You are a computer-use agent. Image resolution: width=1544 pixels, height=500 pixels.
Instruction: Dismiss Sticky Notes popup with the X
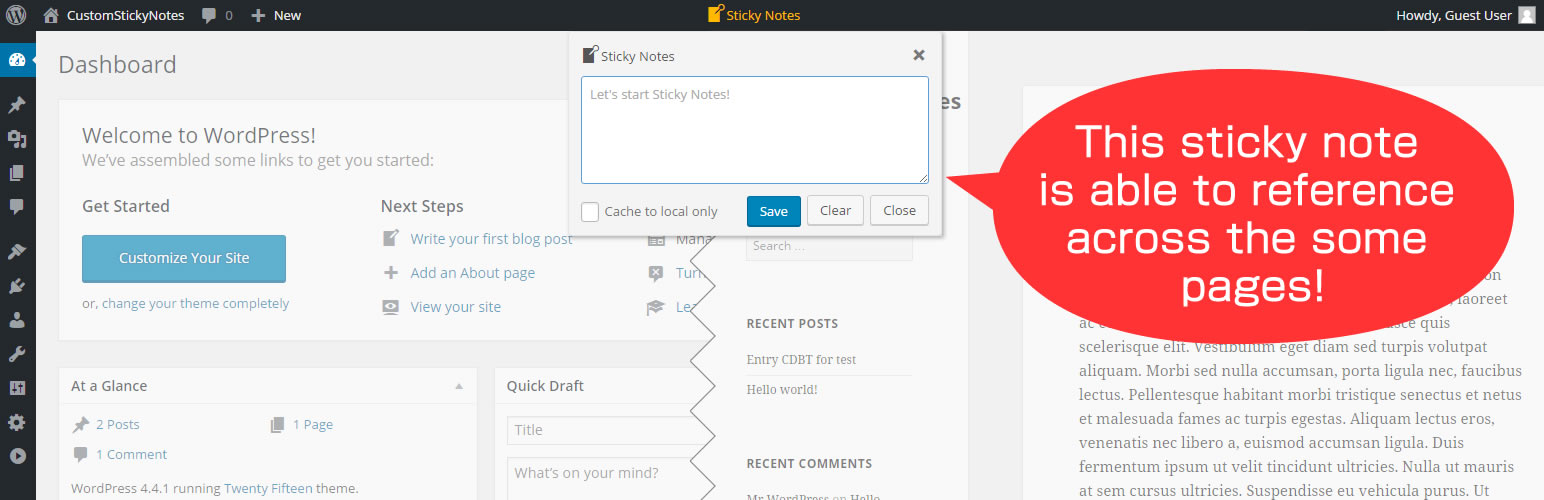[x=919, y=55]
